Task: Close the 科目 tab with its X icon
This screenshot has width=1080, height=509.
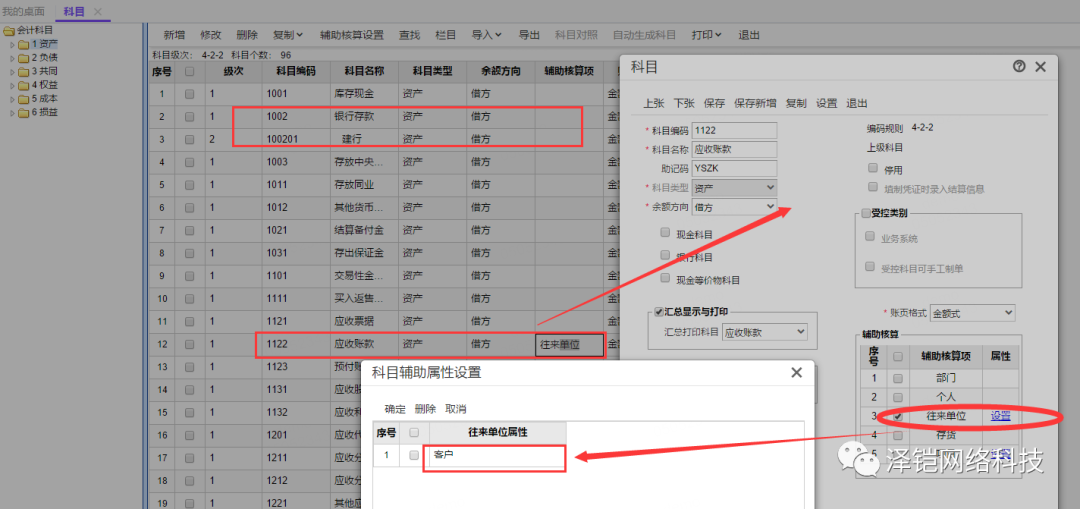Action: coord(98,11)
